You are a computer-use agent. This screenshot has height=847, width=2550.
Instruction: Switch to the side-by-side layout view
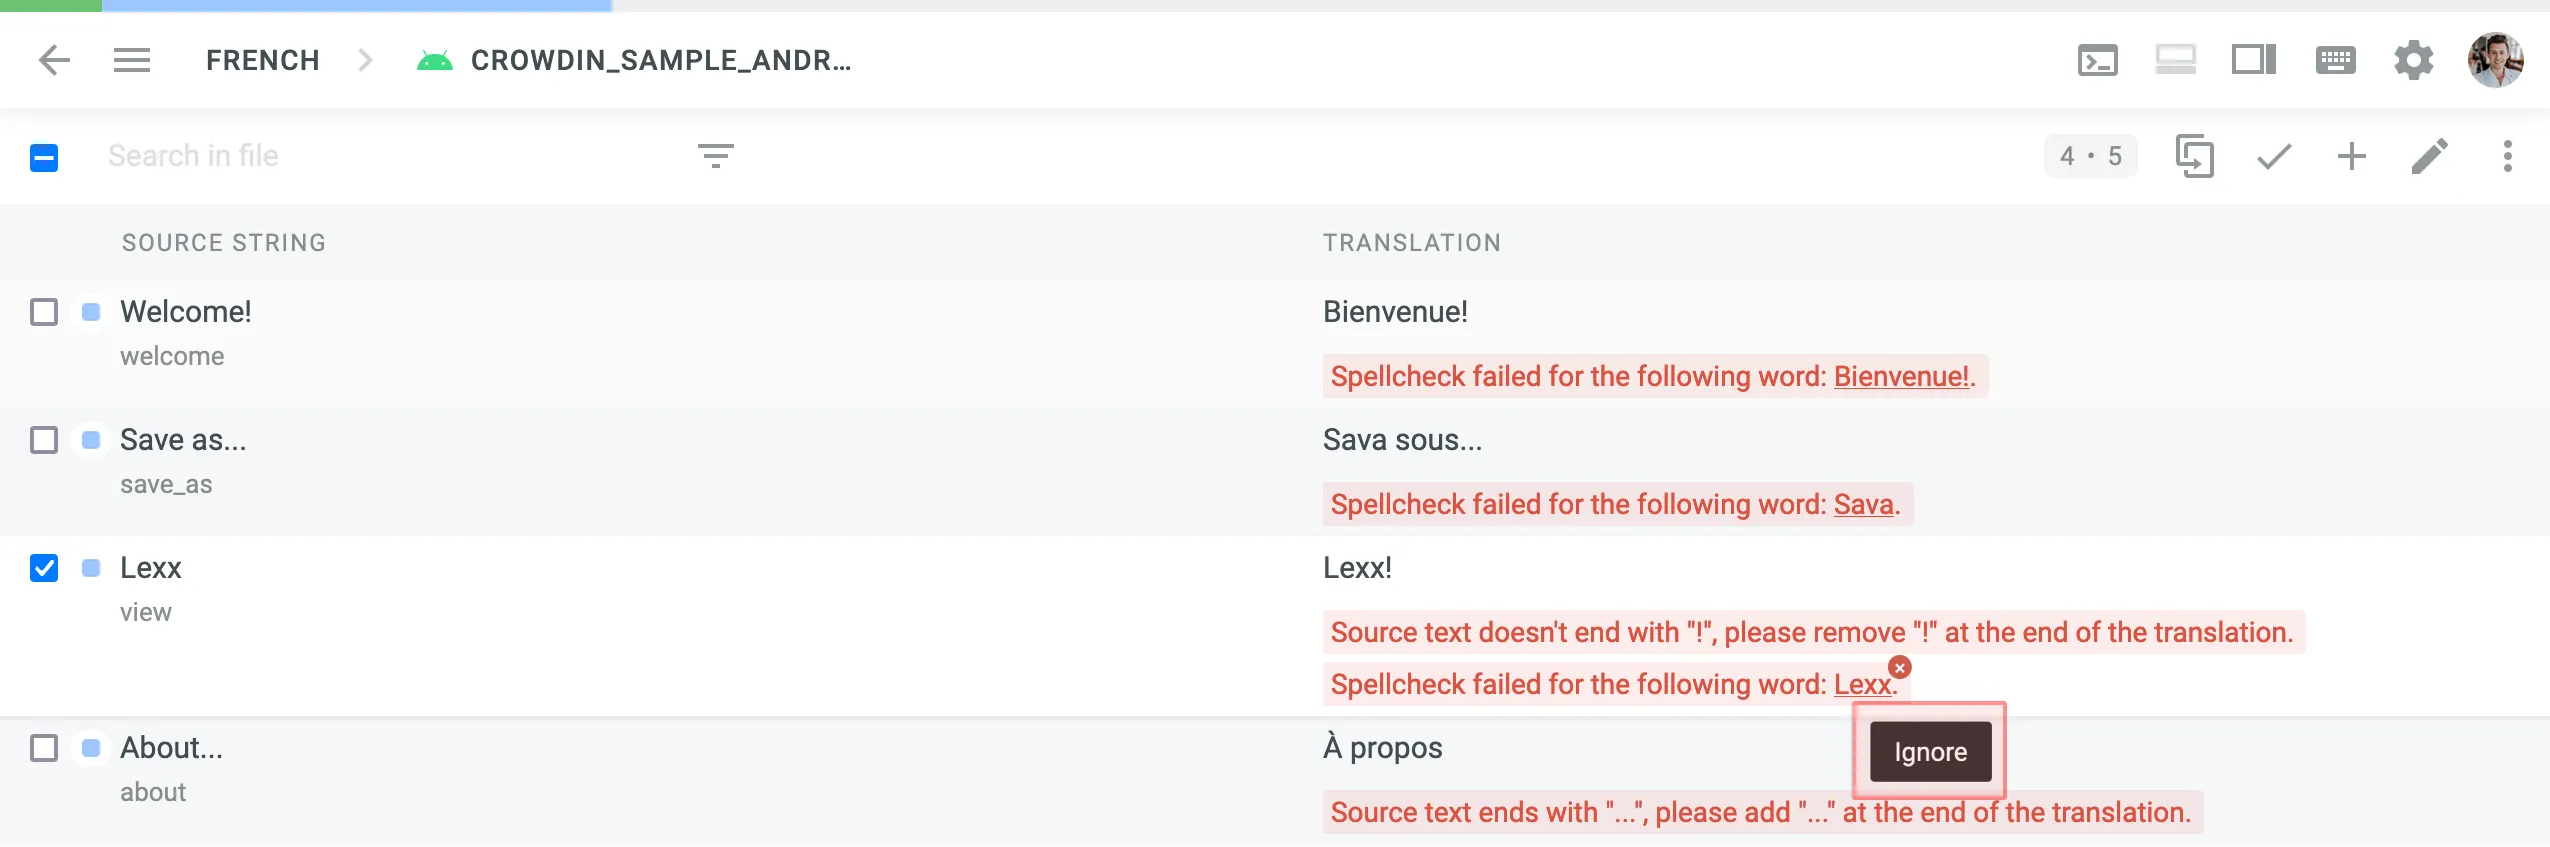pyautogui.click(x=2255, y=60)
